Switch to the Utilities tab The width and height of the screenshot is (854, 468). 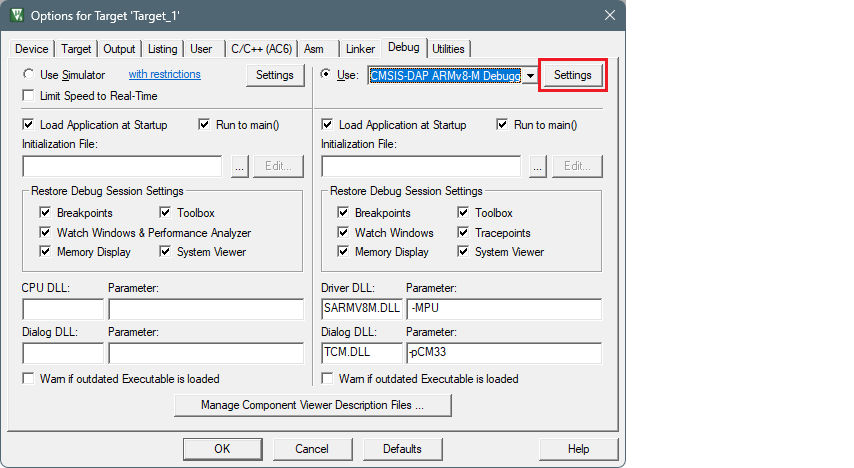coord(448,49)
